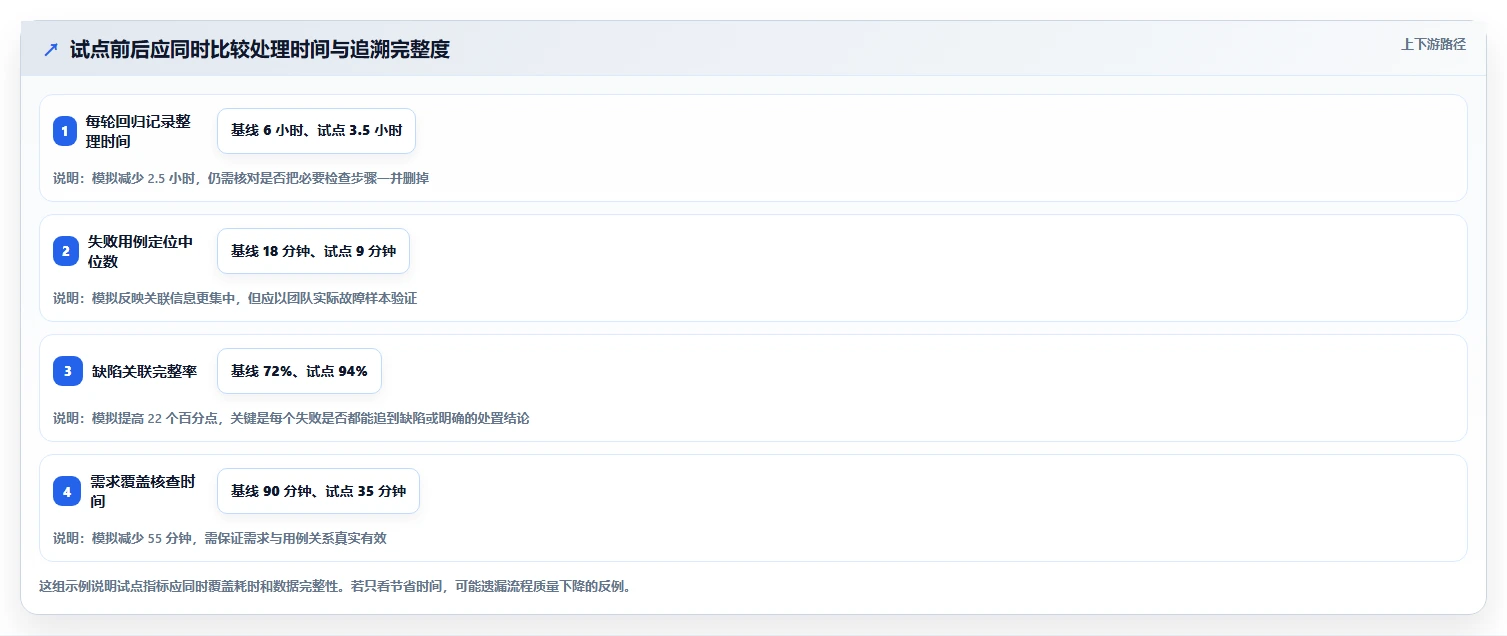Screen dimensions: 1507x636
Task: Select the 基线 6 小时、试点 3.5 小时 chip
Action: [316, 131]
